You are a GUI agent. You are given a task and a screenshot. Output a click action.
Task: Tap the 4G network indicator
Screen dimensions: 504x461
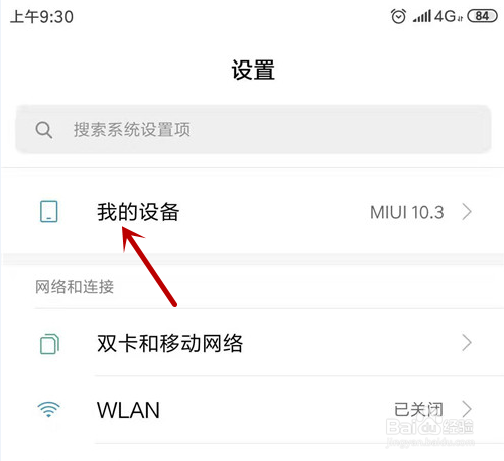click(x=448, y=16)
